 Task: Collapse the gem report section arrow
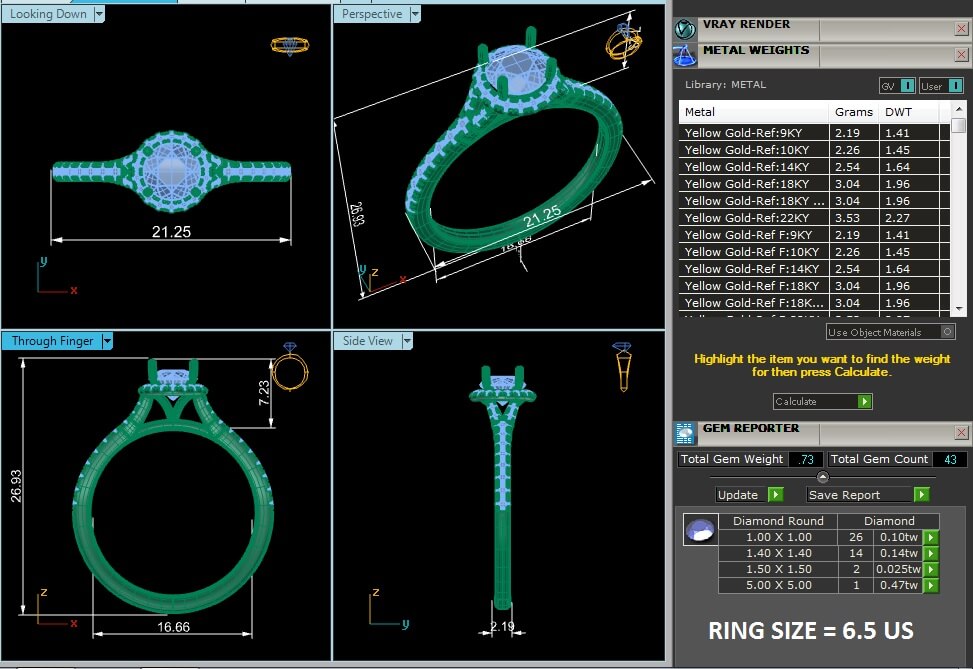coord(823,477)
